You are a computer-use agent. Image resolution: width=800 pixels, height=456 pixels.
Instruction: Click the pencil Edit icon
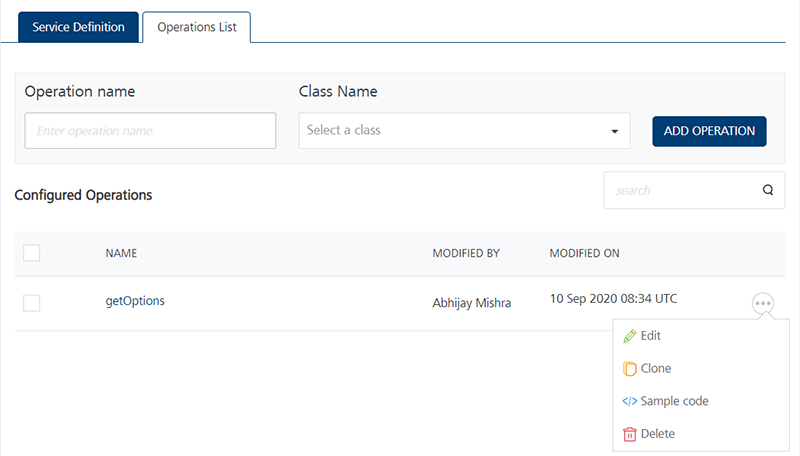(x=629, y=336)
